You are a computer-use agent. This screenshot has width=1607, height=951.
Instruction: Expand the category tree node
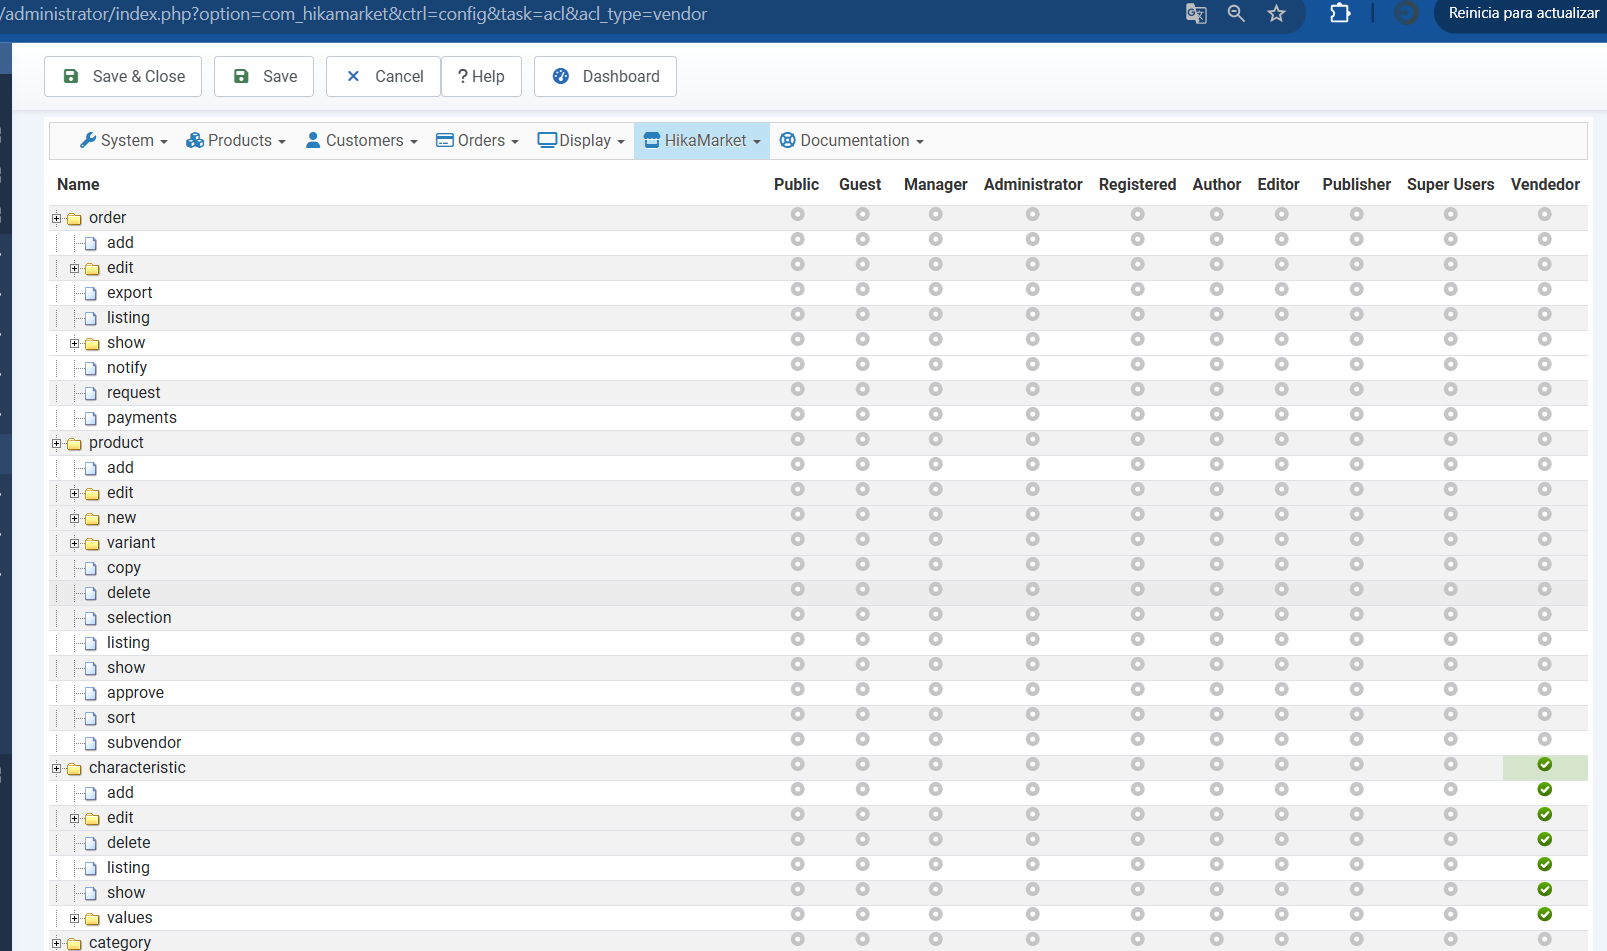(x=57, y=943)
